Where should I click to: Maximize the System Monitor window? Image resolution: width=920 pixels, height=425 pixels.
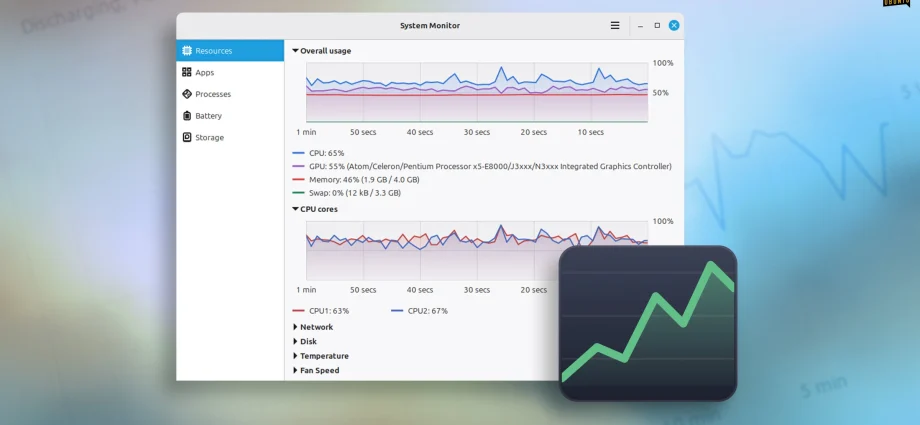[x=657, y=26]
